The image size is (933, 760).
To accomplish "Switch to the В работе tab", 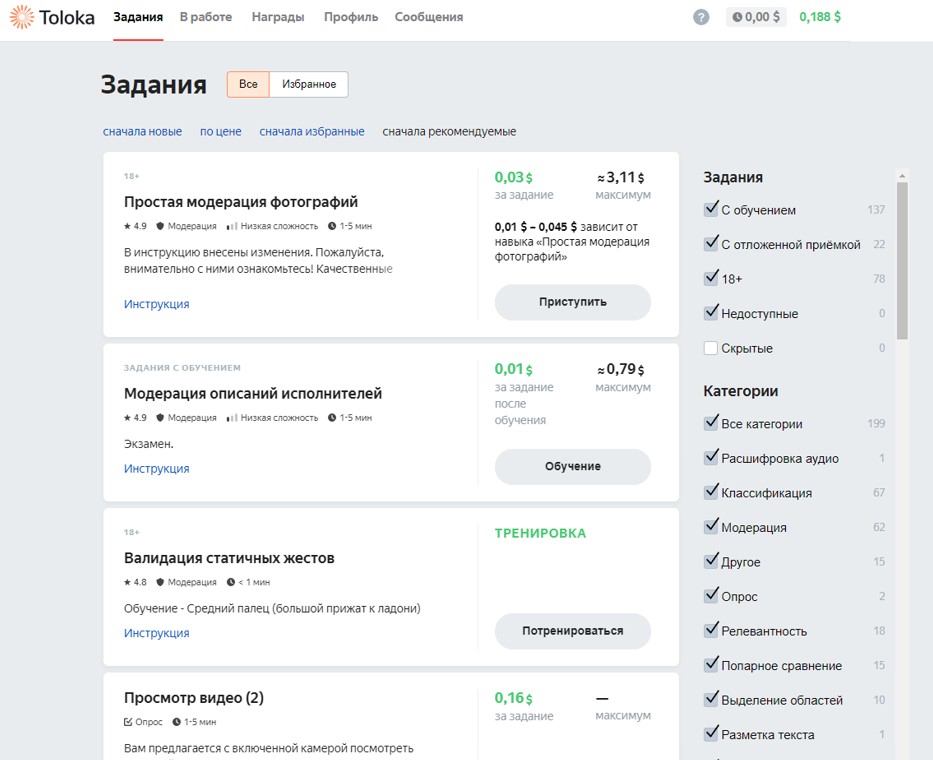I will tap(206, 17).
